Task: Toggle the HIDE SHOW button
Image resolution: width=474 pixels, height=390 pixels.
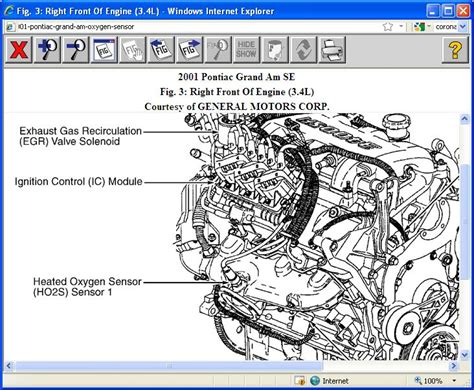Action: pyautogui.click(x=246, y=50)
